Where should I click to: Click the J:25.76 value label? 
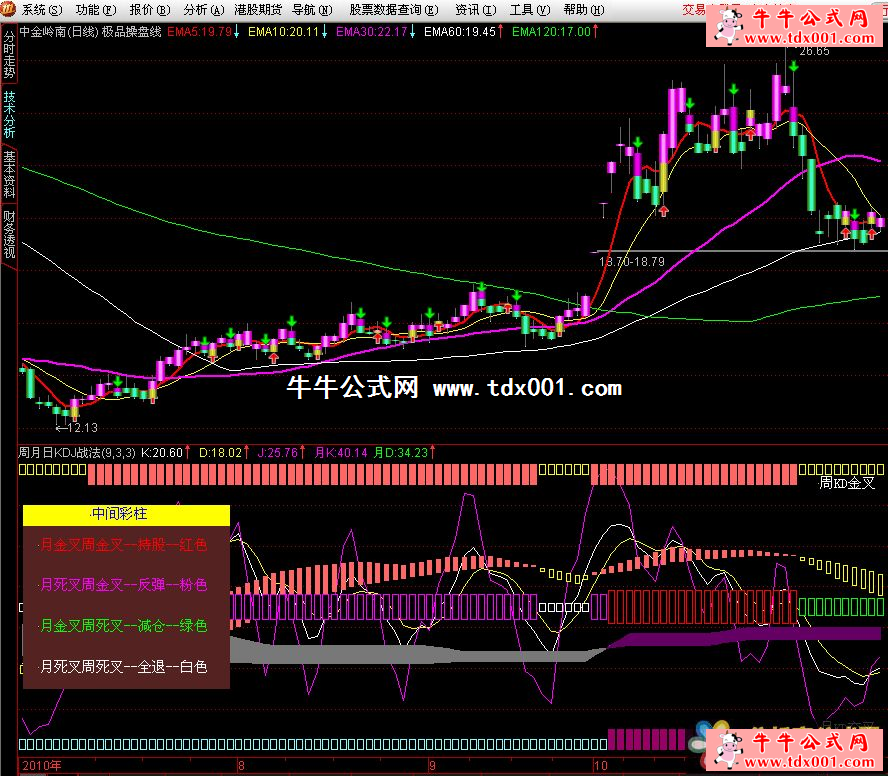(x=278, y=453)
